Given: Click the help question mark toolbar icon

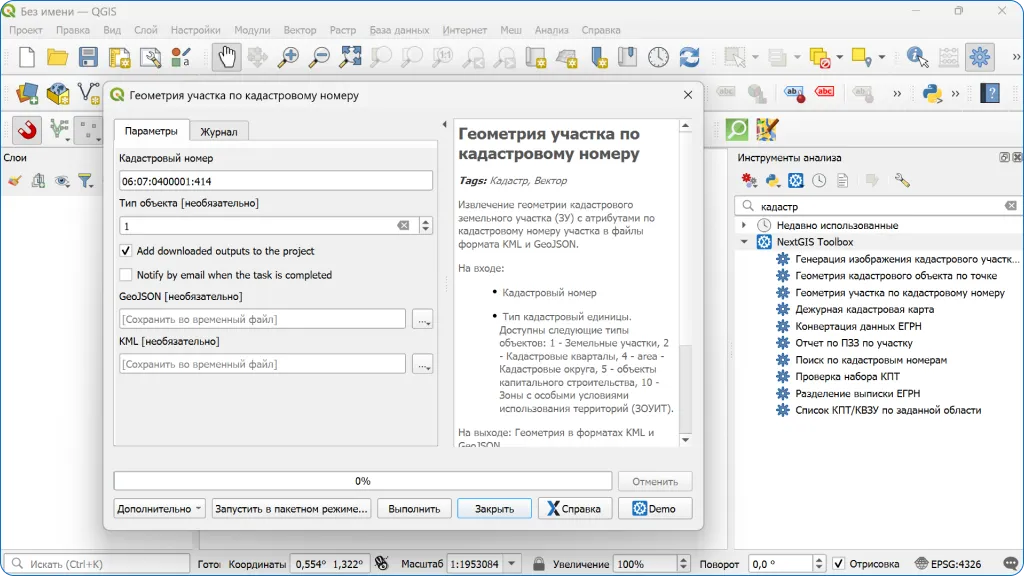Looking at the screenshot, I should click(x=990, y=93).
